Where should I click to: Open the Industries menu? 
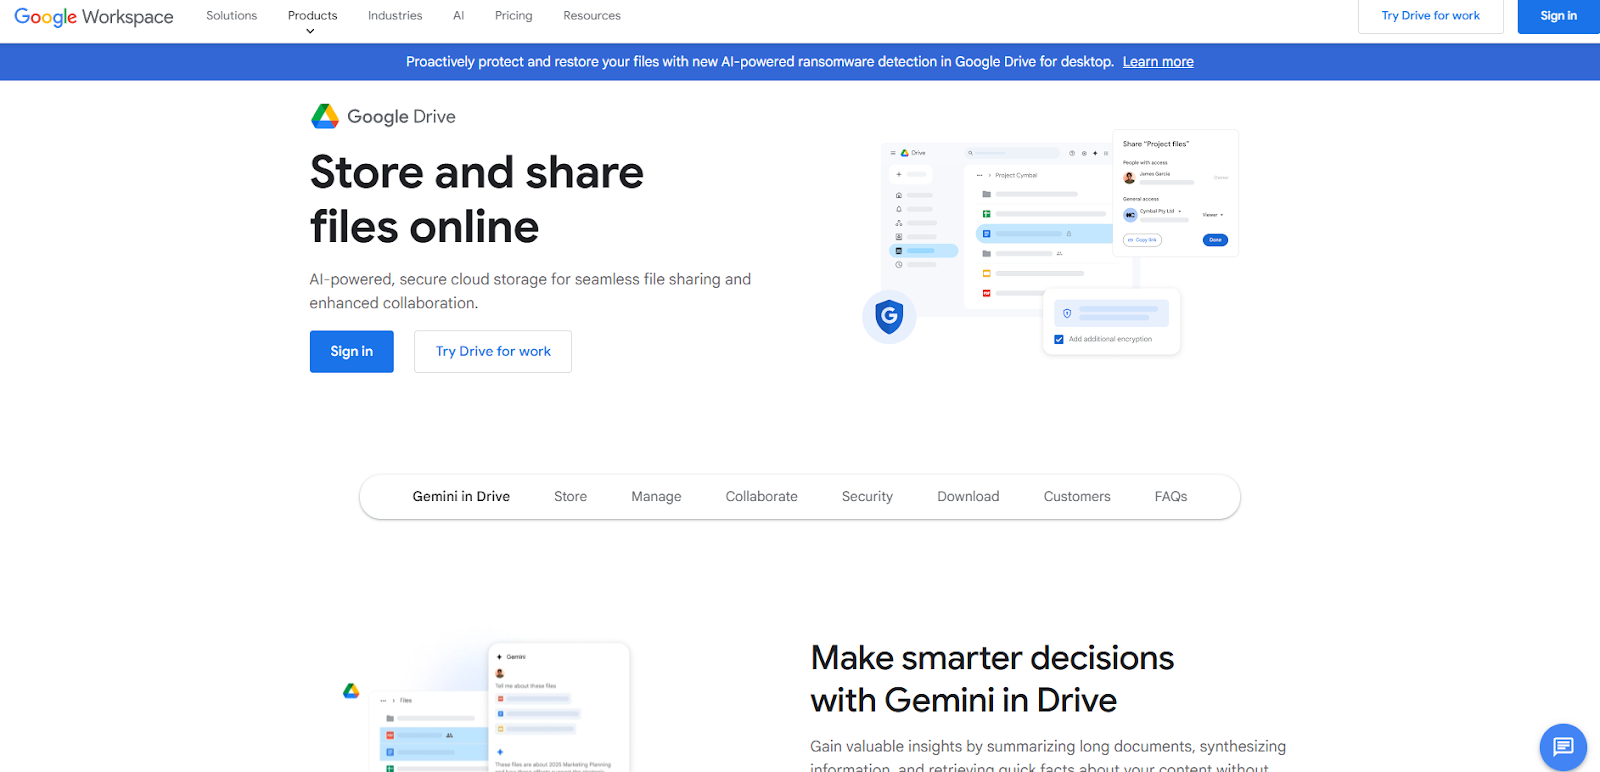[395, 16]
